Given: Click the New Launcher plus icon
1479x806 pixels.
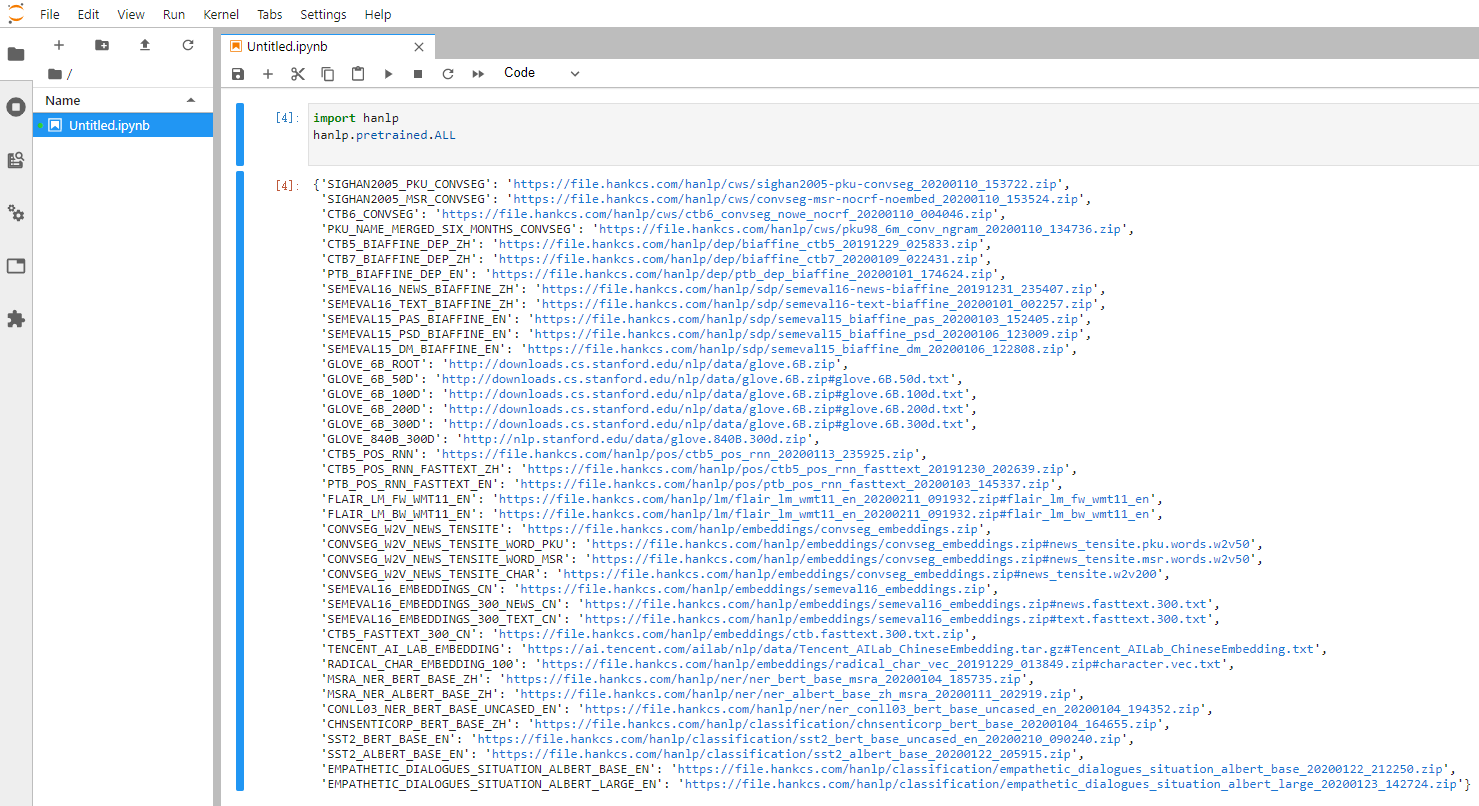Looking at the screenshot, I should 59,45.
